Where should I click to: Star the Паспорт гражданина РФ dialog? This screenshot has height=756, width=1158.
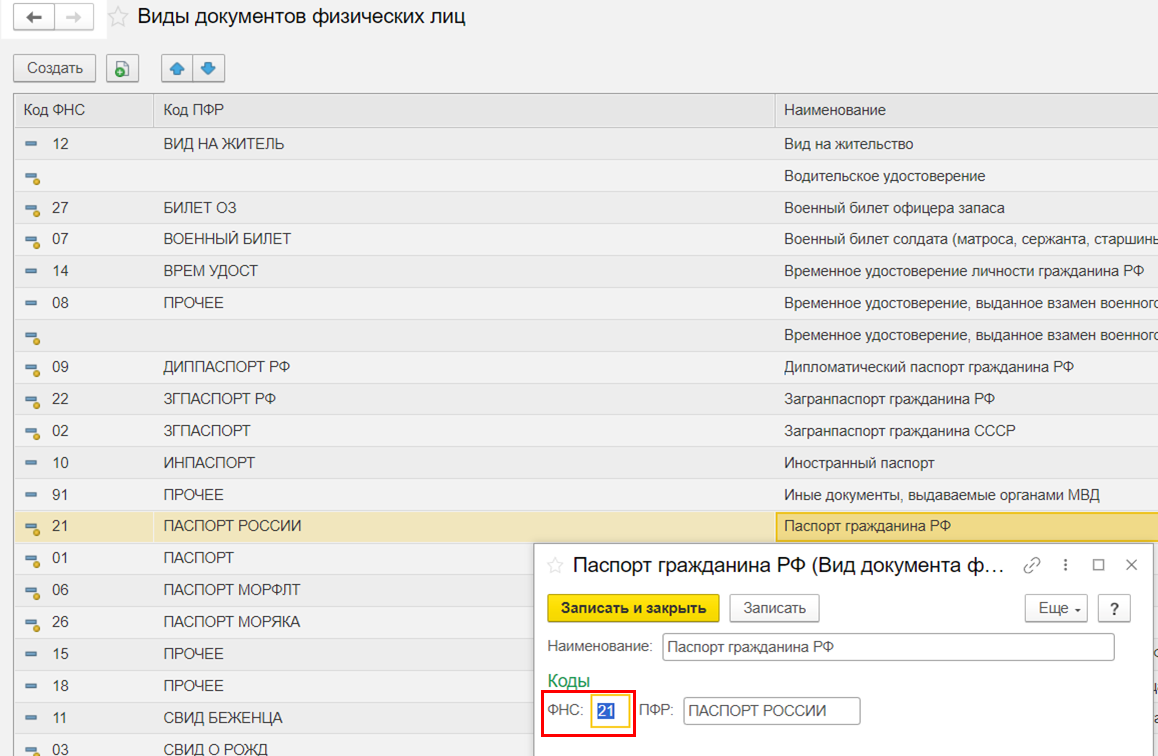(x=555, y=566)
